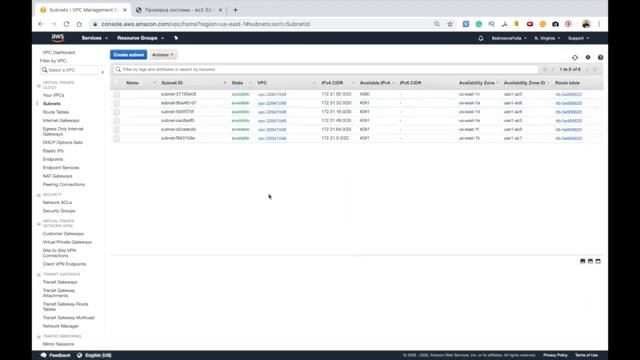The image size is (640, 360).
Task: Open Internet Gateways in the sidebar
Action: point(61,120)
